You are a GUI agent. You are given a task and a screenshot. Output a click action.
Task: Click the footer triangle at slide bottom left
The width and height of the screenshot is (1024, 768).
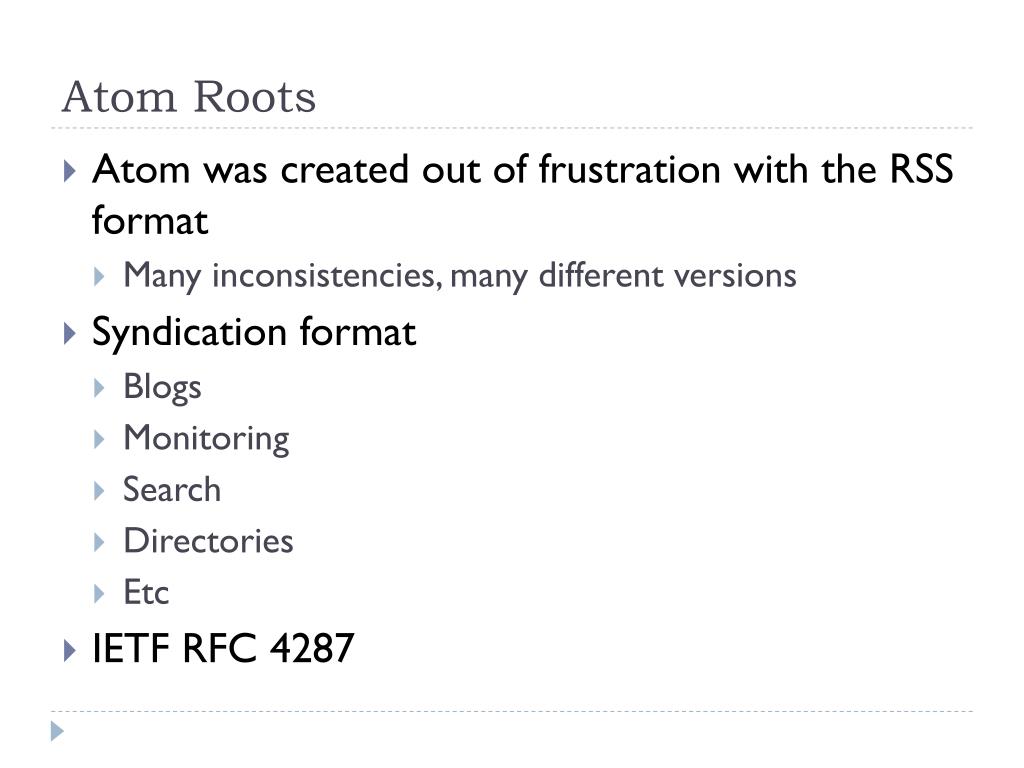[57, 731]
